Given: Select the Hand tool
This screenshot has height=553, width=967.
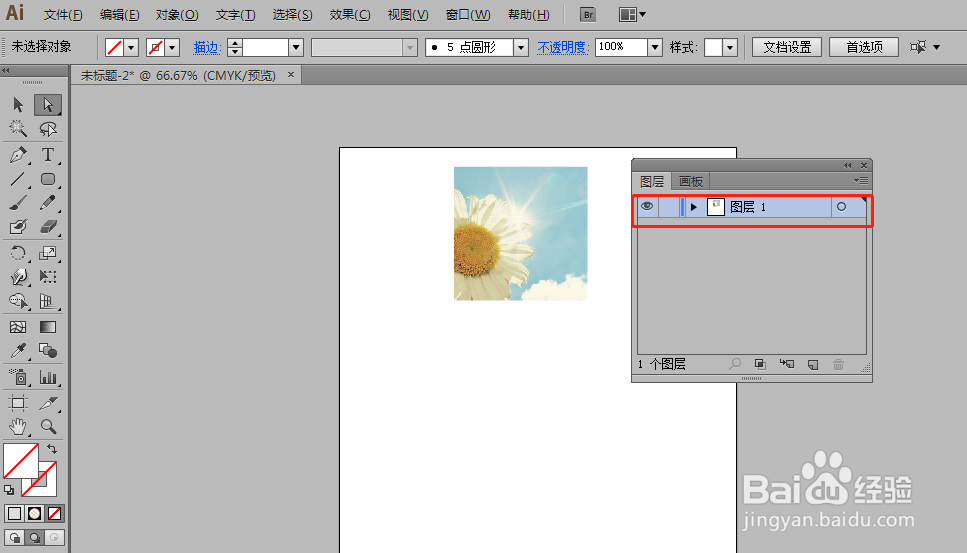Looking at the screenshot, I should click(18, 427).
